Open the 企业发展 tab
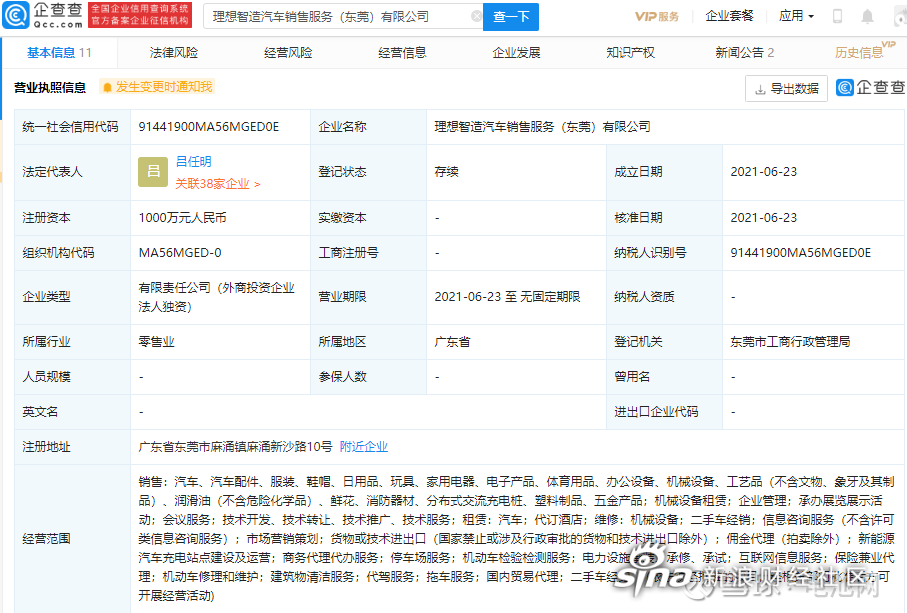Viewport: 907px width, 613px height. point(516,53)
